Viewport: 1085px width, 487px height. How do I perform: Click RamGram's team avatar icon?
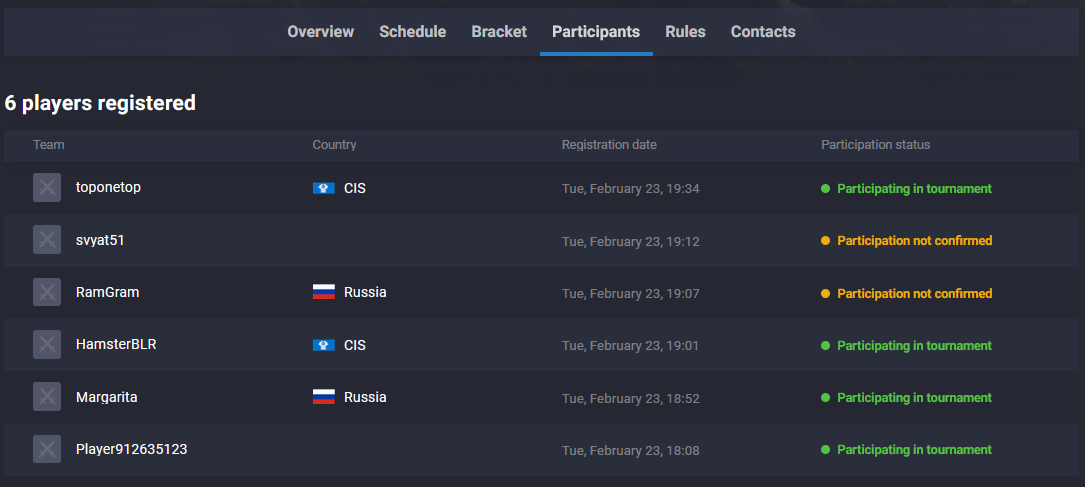point(47,292)
